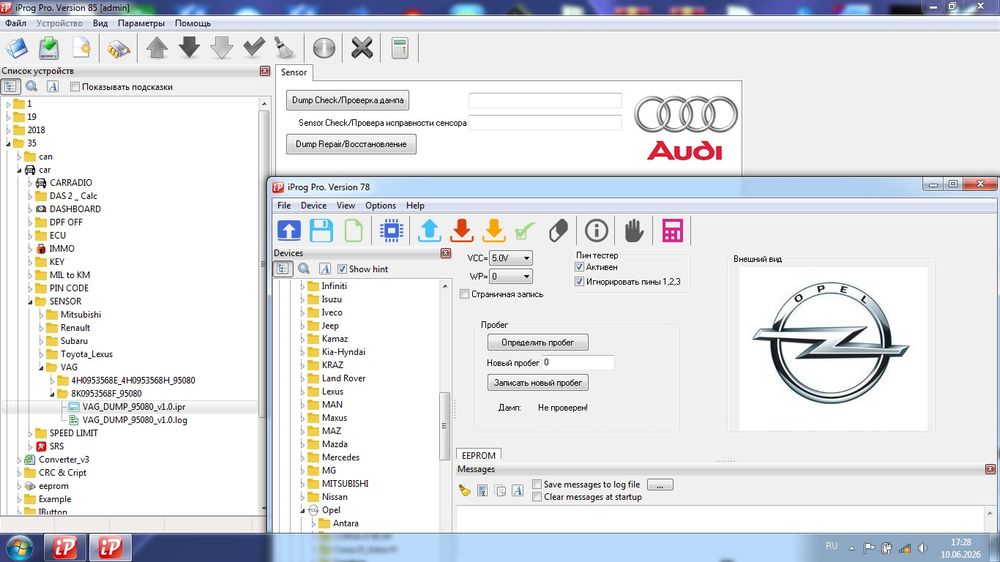1000x562 pixels.
Task: Open the Windows Start button
Action: (19, 548)
